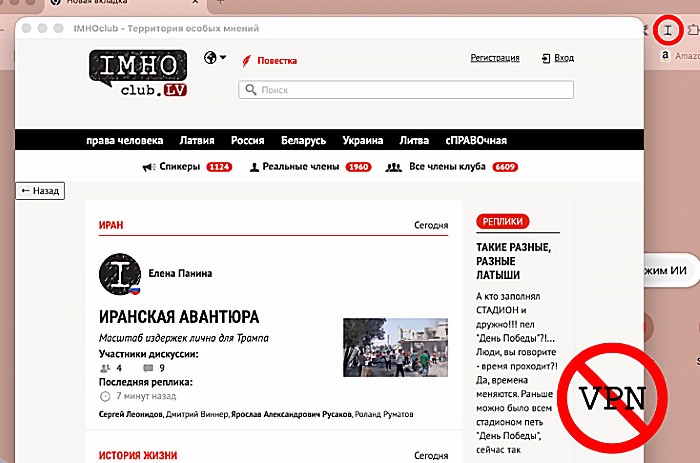Click Елена Панина's author avatar
This screenshot has width=700, height=463.
point(120,275)
